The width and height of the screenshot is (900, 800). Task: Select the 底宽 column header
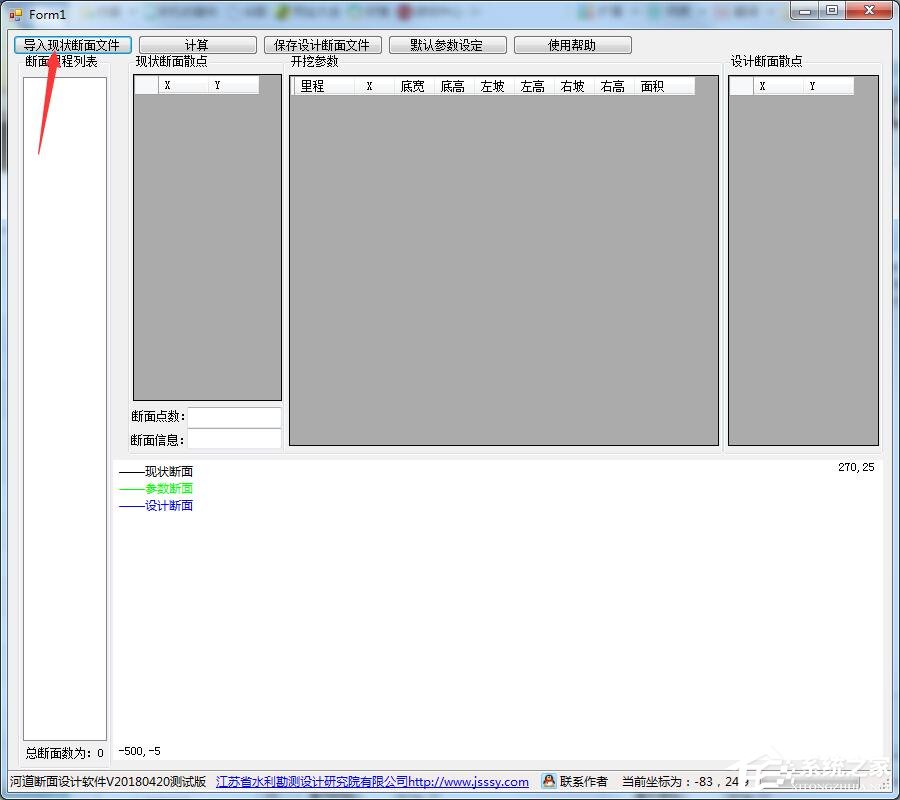pos(414,86)
